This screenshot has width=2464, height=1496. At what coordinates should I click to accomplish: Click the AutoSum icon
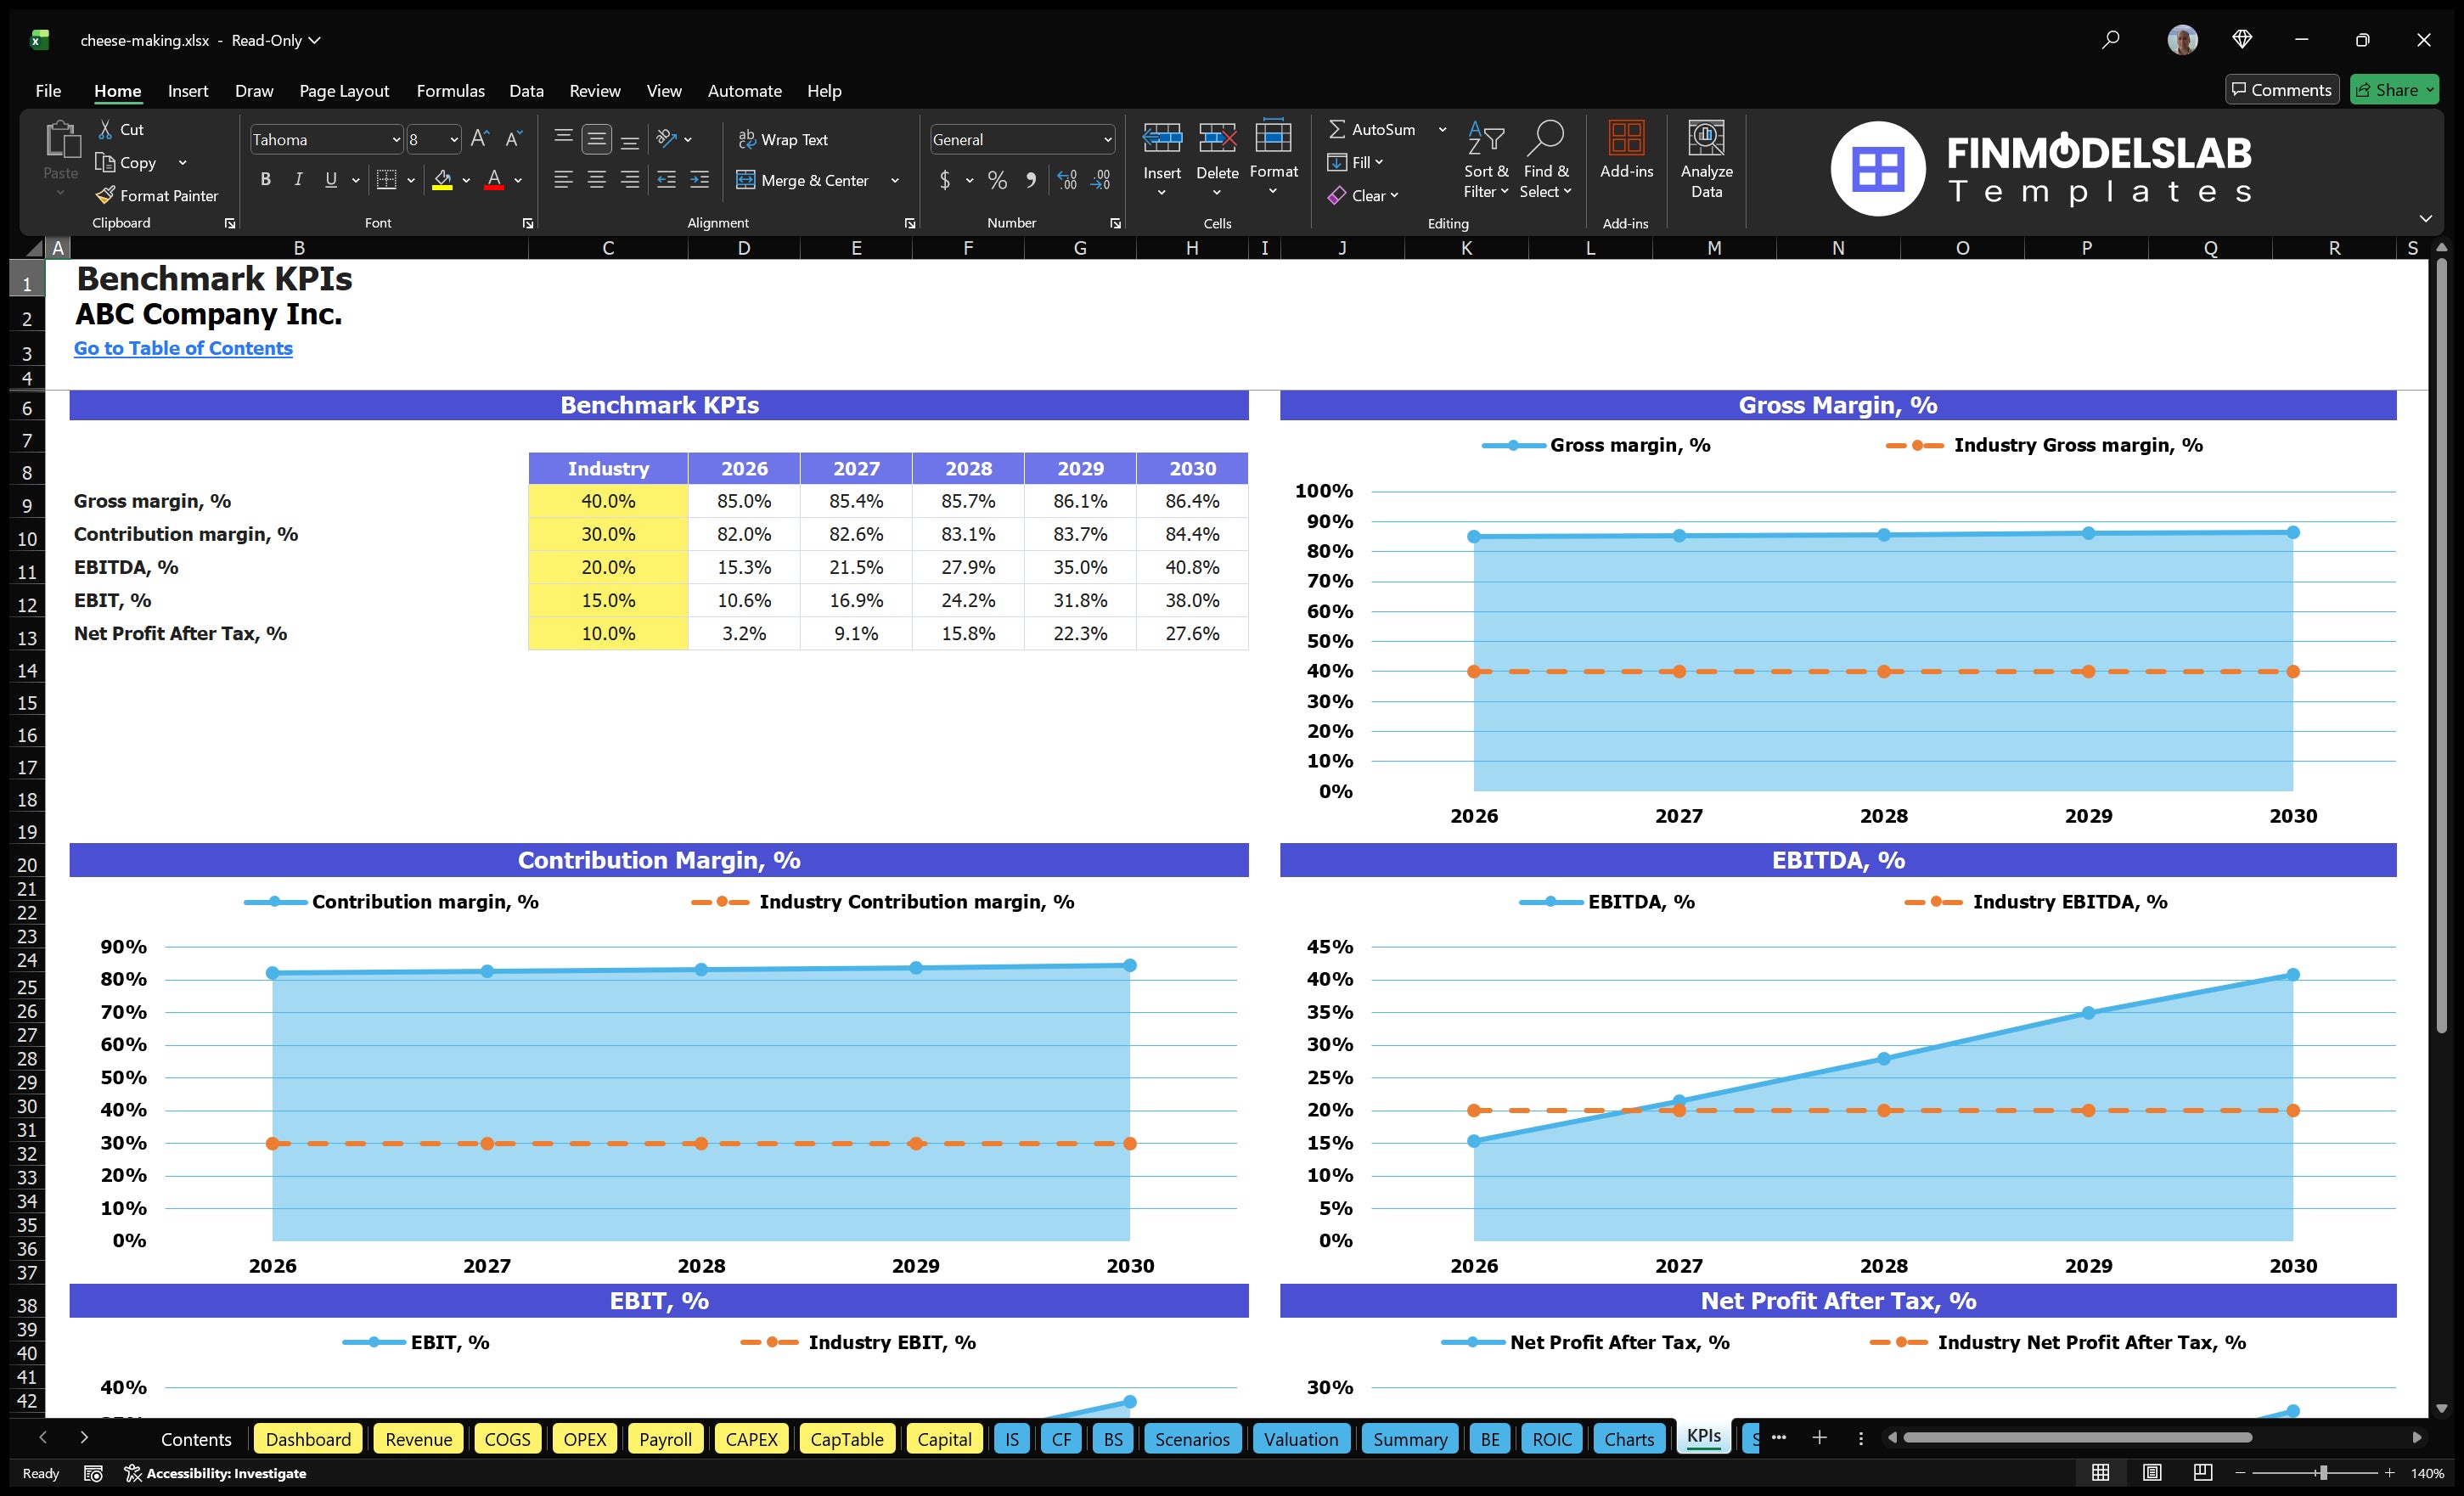[x=1339, y=128]
